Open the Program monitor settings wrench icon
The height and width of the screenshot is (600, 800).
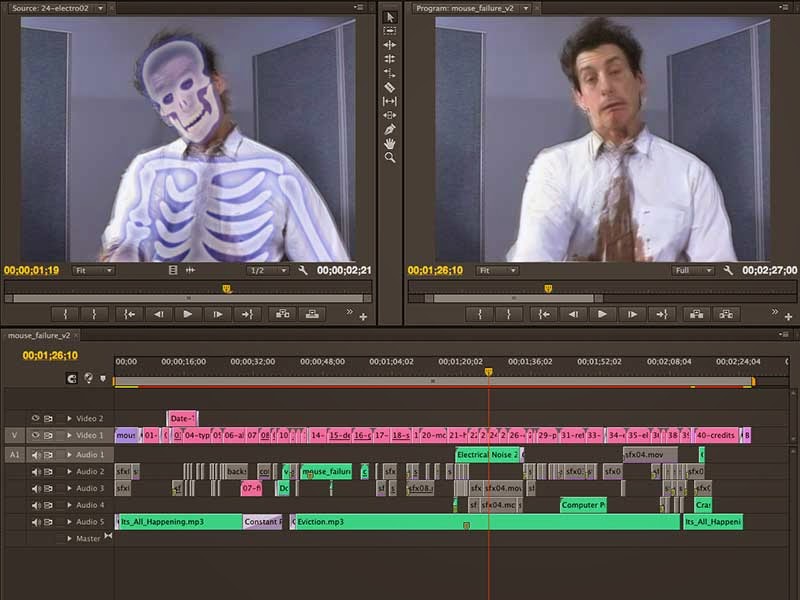727,269
